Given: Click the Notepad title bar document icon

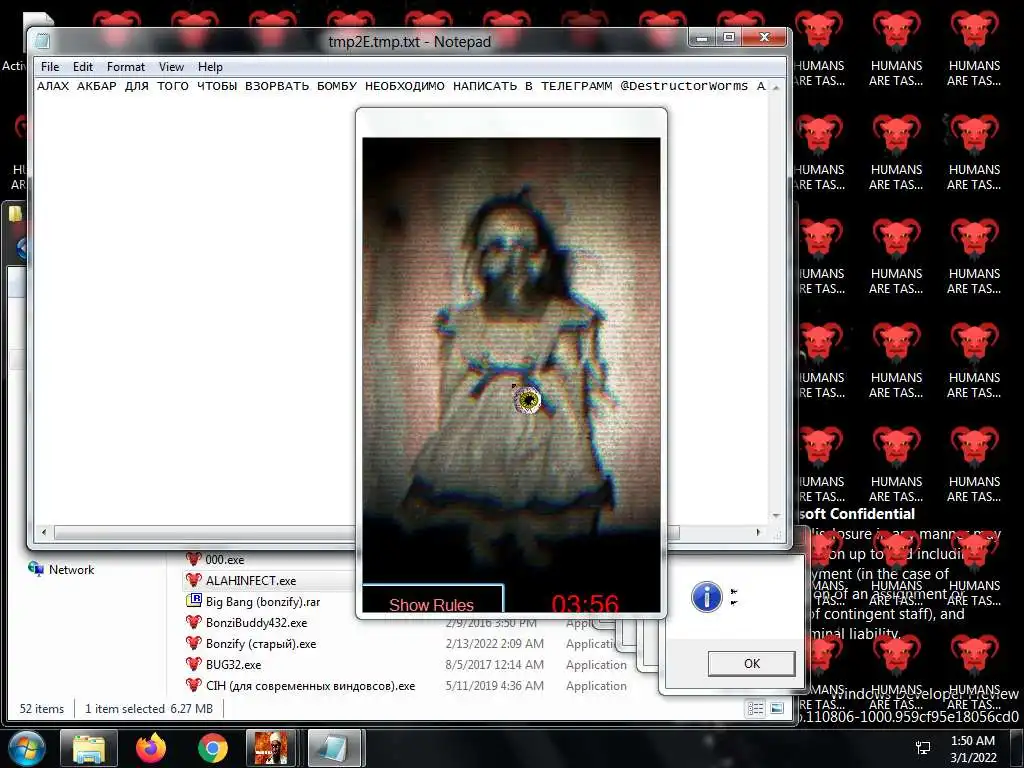Looking at the screenshot, I should click(43, 42).
